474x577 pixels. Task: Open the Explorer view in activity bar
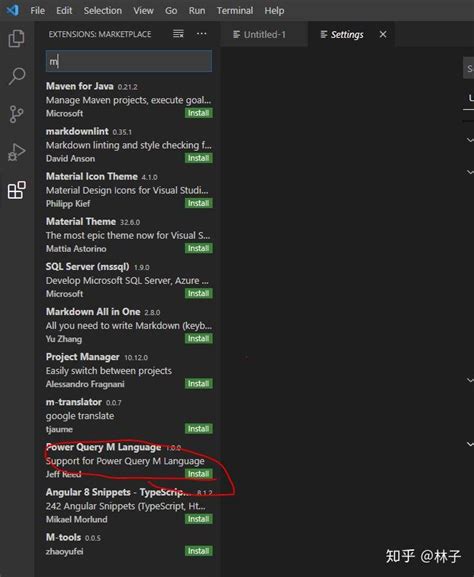click(17, 38)
